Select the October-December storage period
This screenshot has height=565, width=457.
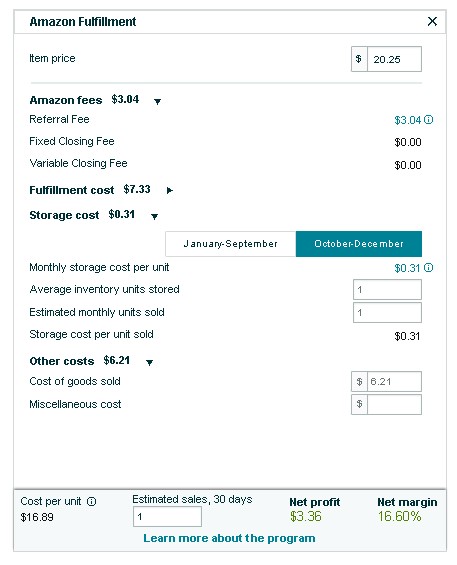359,244
